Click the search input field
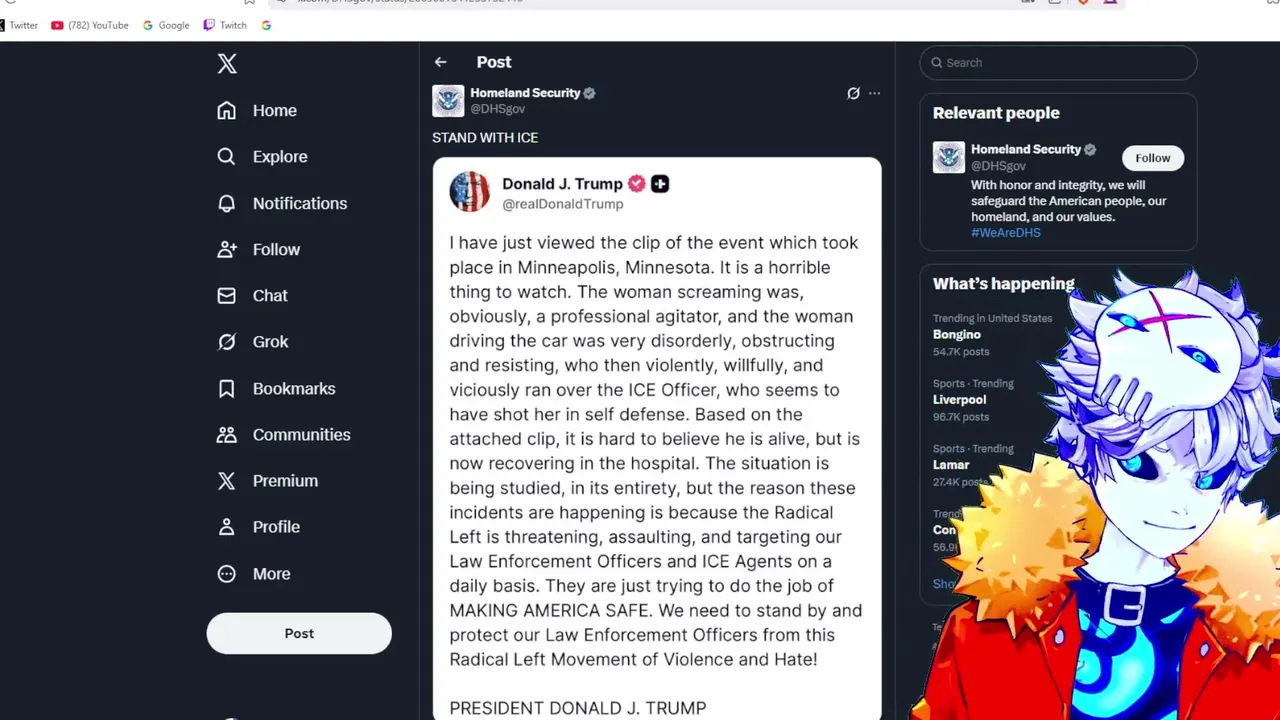Screen dimensions: 1280x720 point(1058,62)
